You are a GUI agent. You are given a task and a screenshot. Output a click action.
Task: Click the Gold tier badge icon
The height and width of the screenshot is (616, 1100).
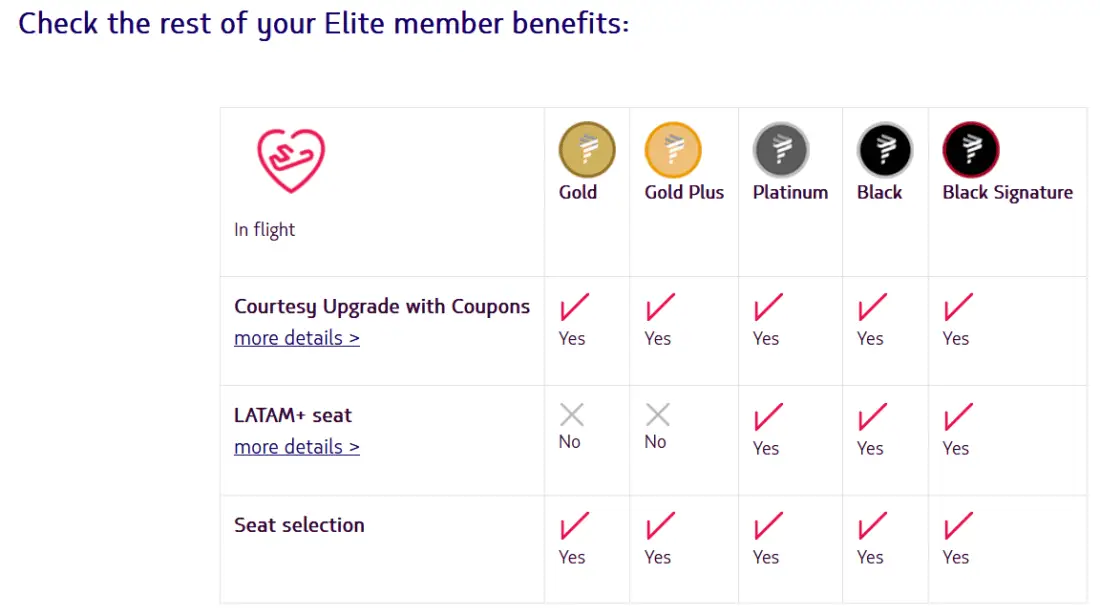(586, 150)
